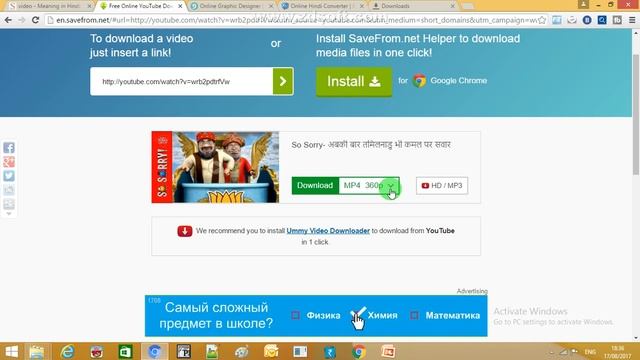Click the Pocket extension icon in the toolbar

tap(572, 20)
